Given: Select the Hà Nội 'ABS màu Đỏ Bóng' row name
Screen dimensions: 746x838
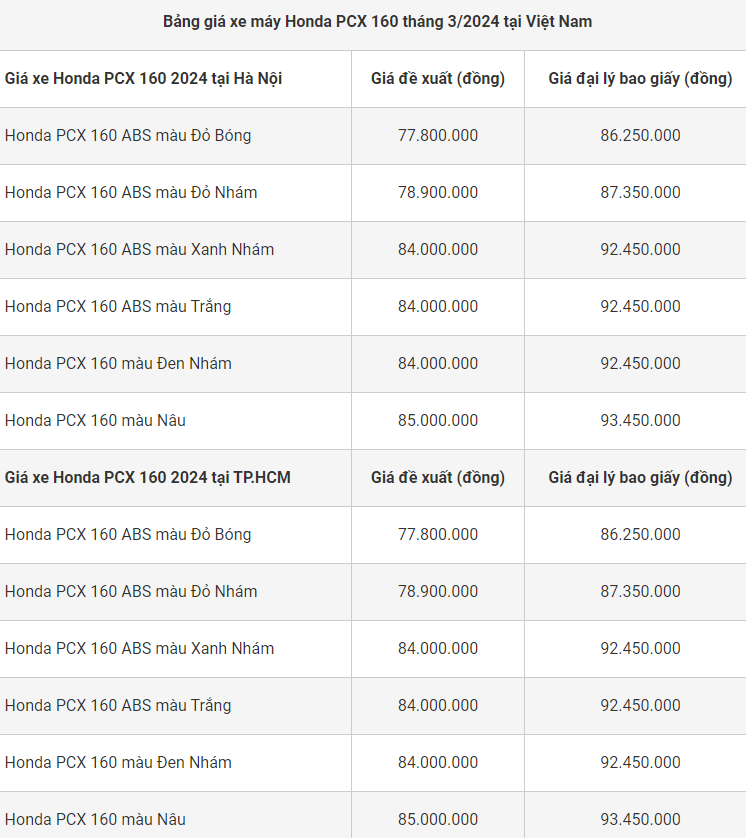Looking at the screenshot, I should [128, 135].
